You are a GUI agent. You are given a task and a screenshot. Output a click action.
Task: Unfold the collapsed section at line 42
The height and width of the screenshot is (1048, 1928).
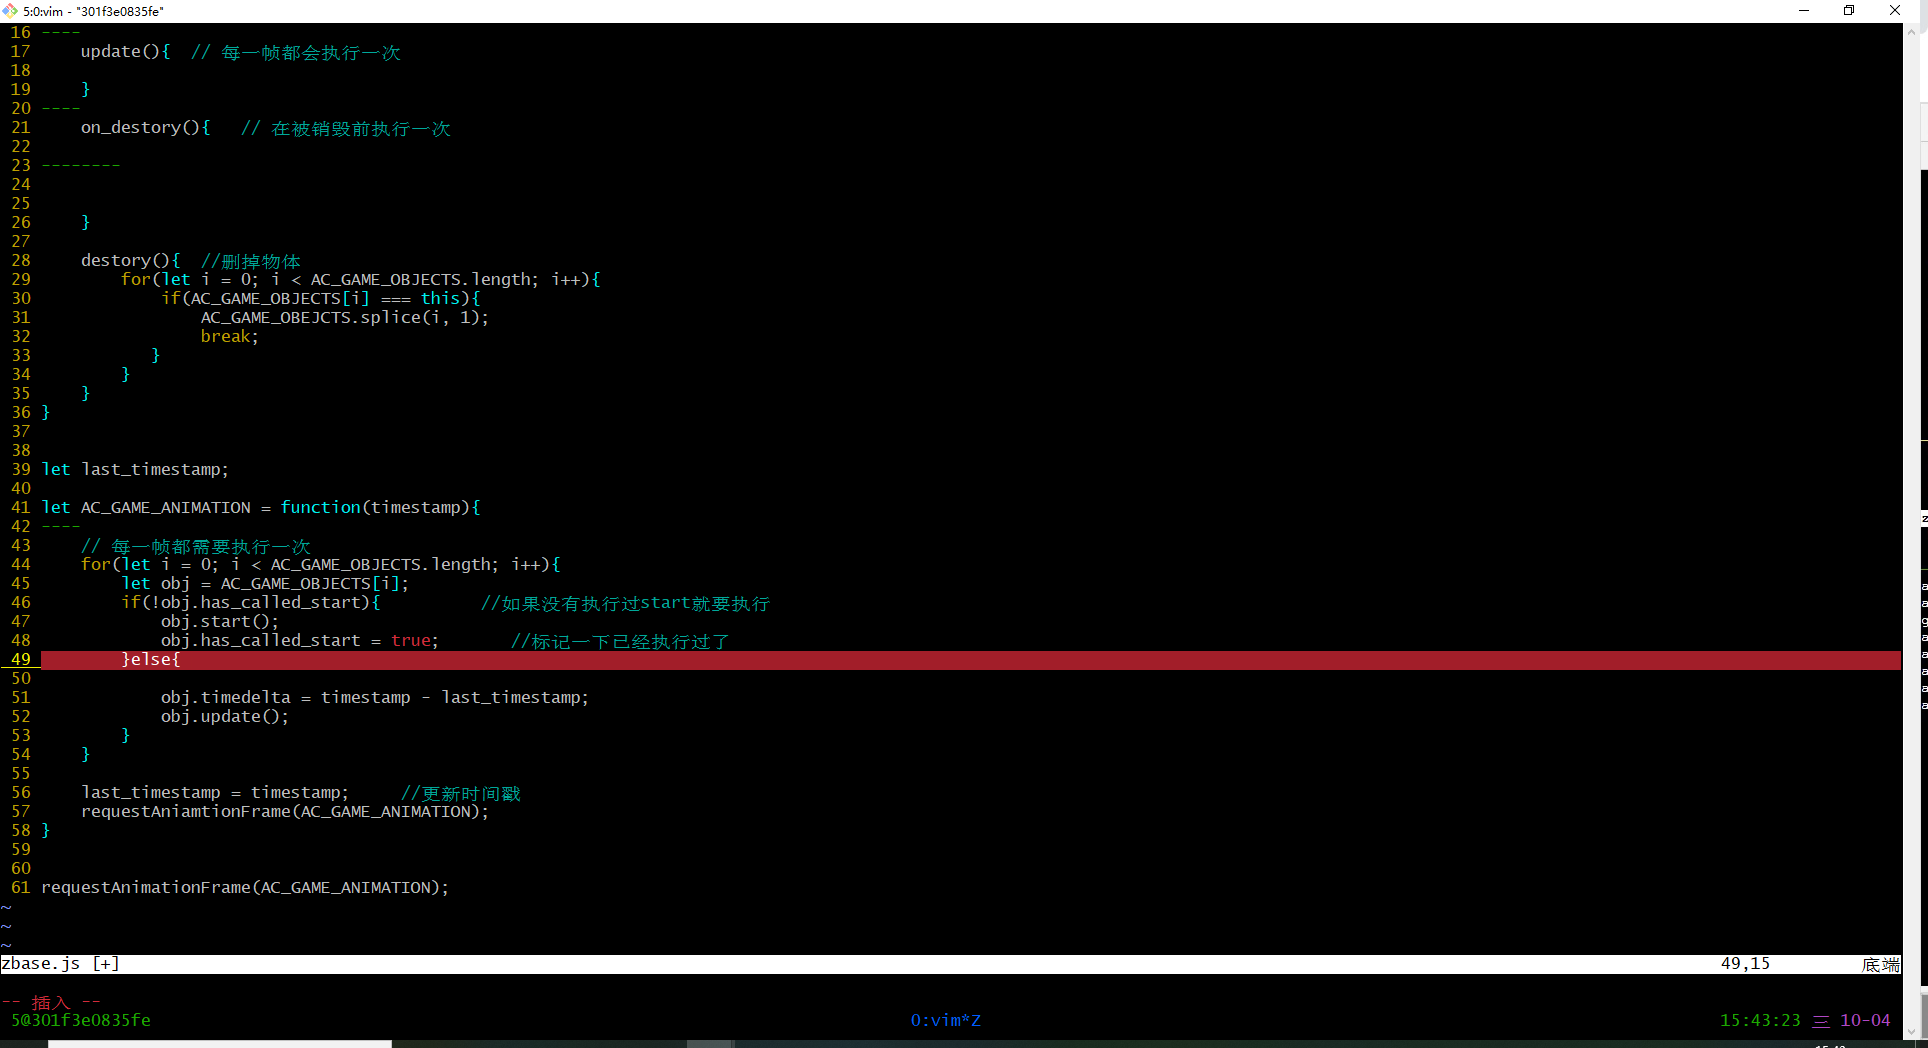60,527
